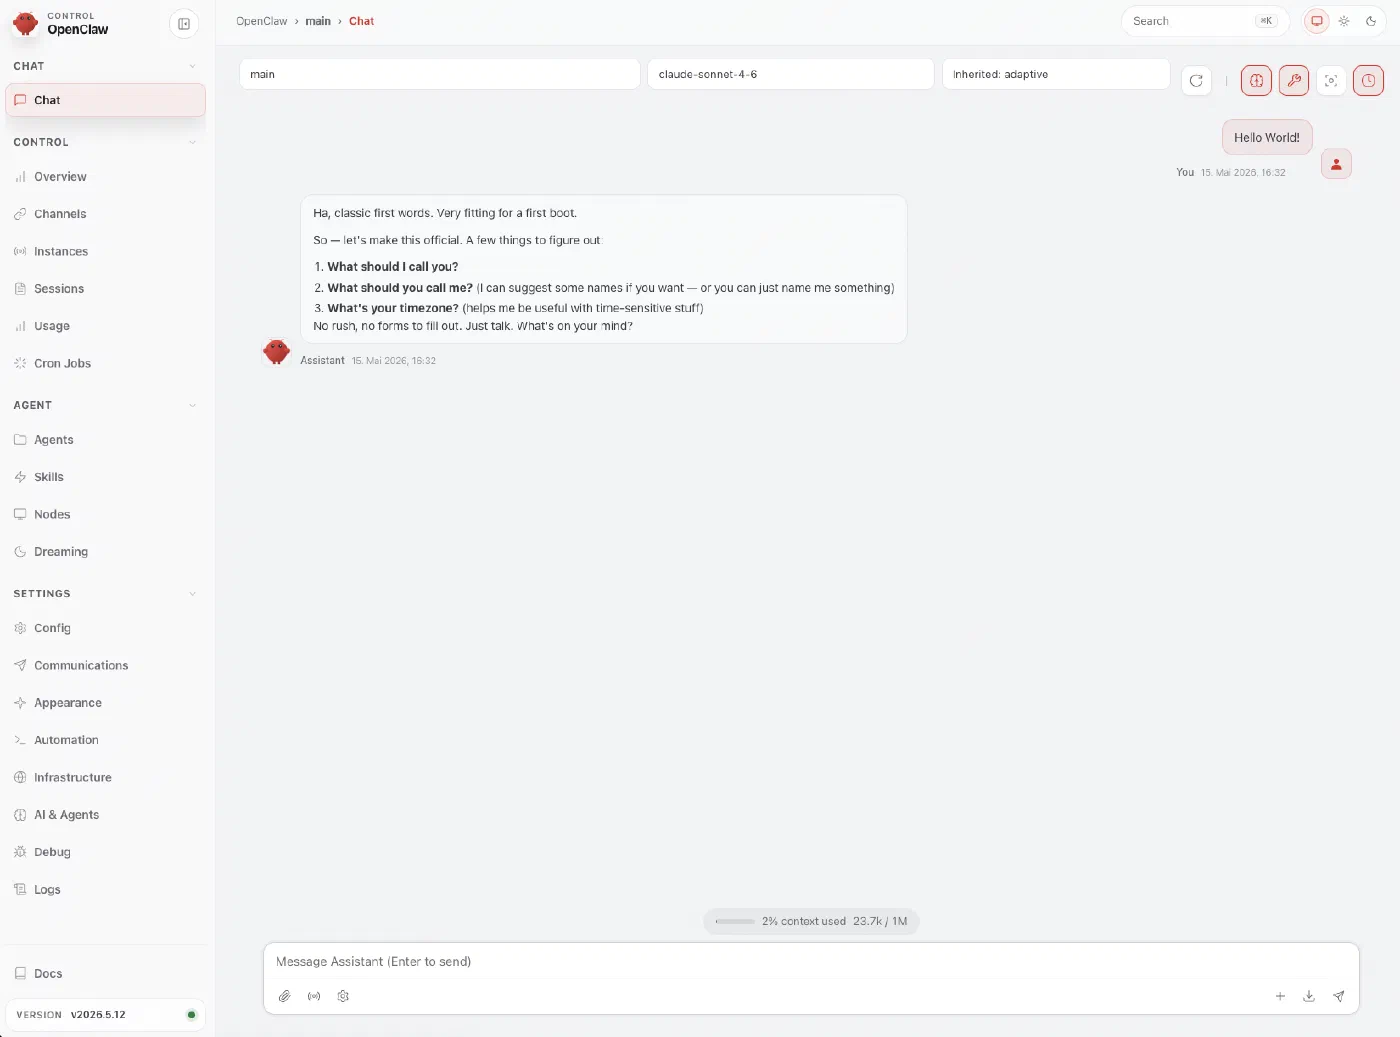Open the Inherited: adaptive dropdown
This screenshot has height=1037, width=1400.
[x=1056, y=74]
